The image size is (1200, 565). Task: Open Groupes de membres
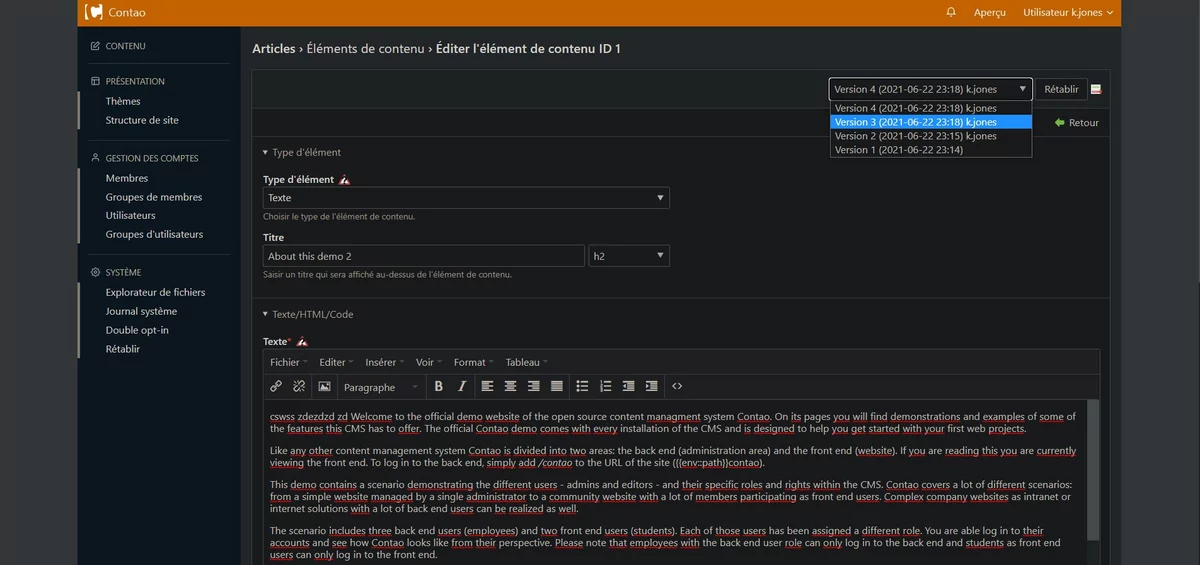click(154, 197)
